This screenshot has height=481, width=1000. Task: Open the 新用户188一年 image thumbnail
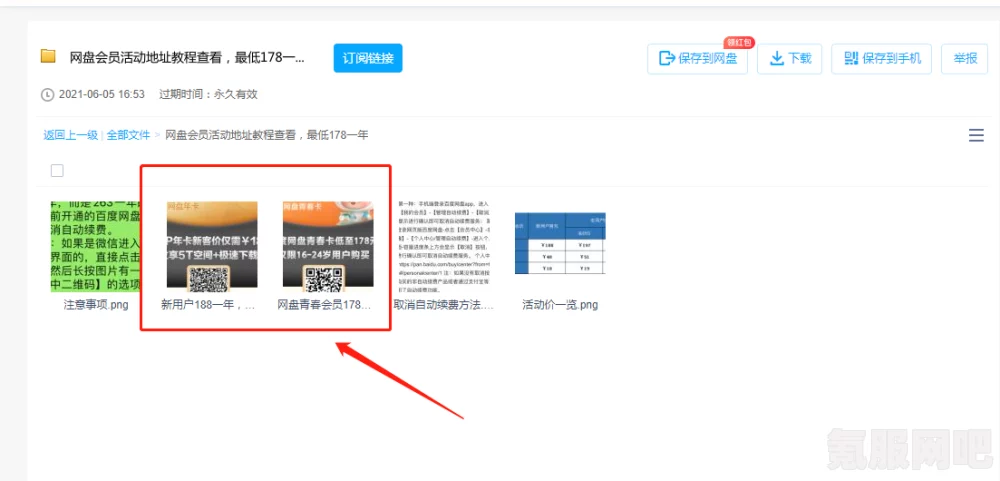coord(212,245)
